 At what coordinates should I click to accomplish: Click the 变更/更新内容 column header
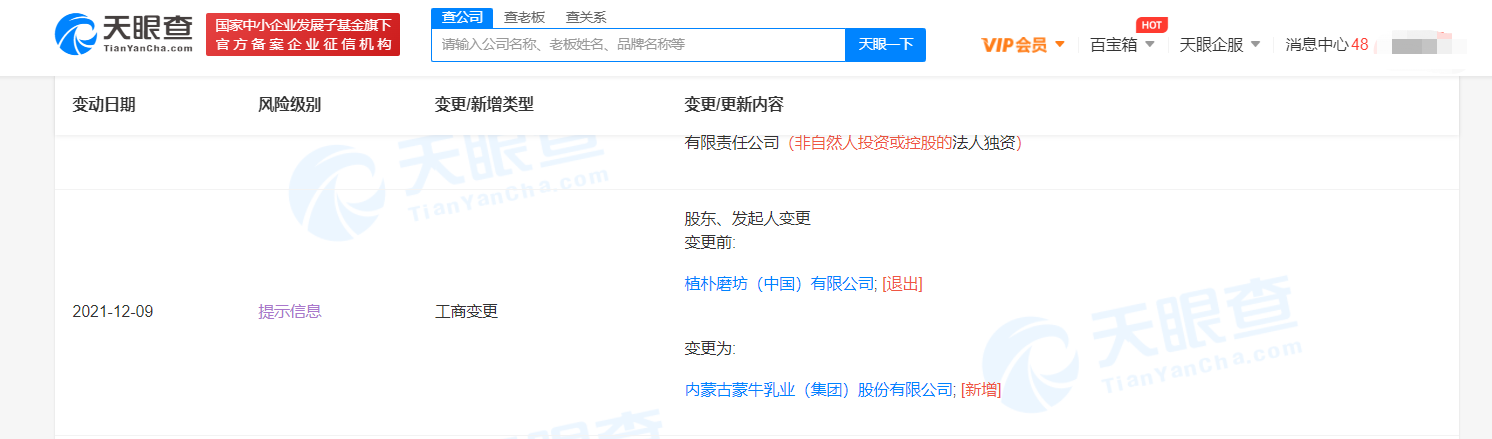tap(734, 105)
